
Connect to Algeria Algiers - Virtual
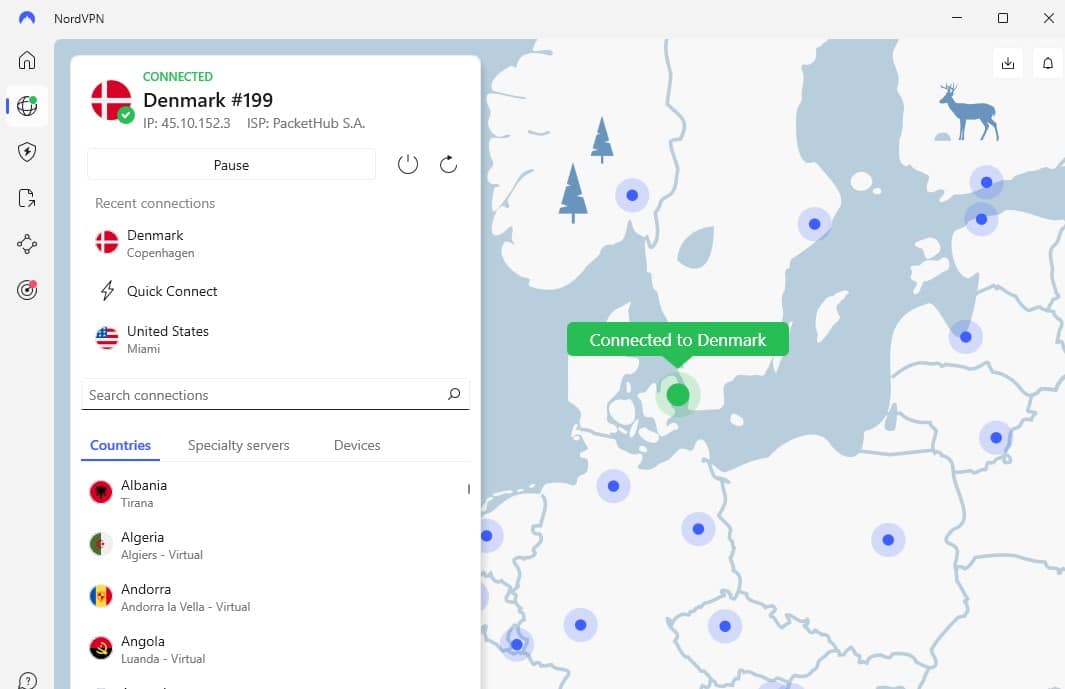275,545
